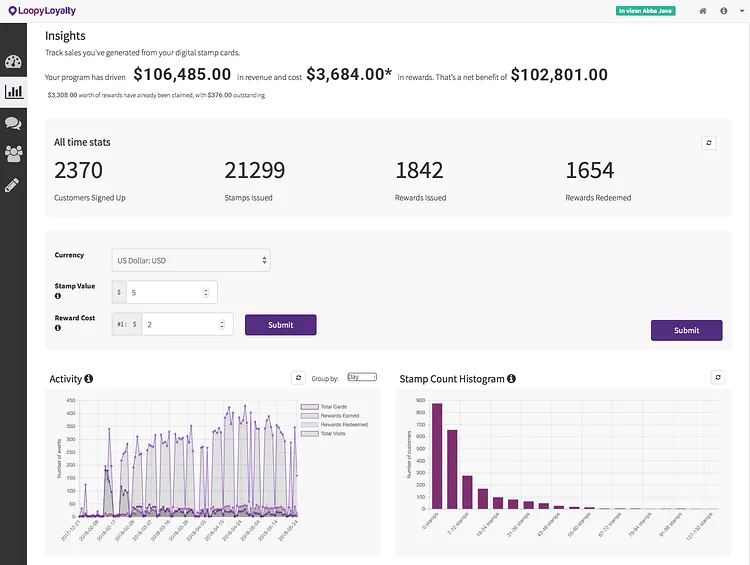Show Reward Cost info tooltip icon
Screen dimensions: 750x565
pyautogui.click(x=58, y=328)
